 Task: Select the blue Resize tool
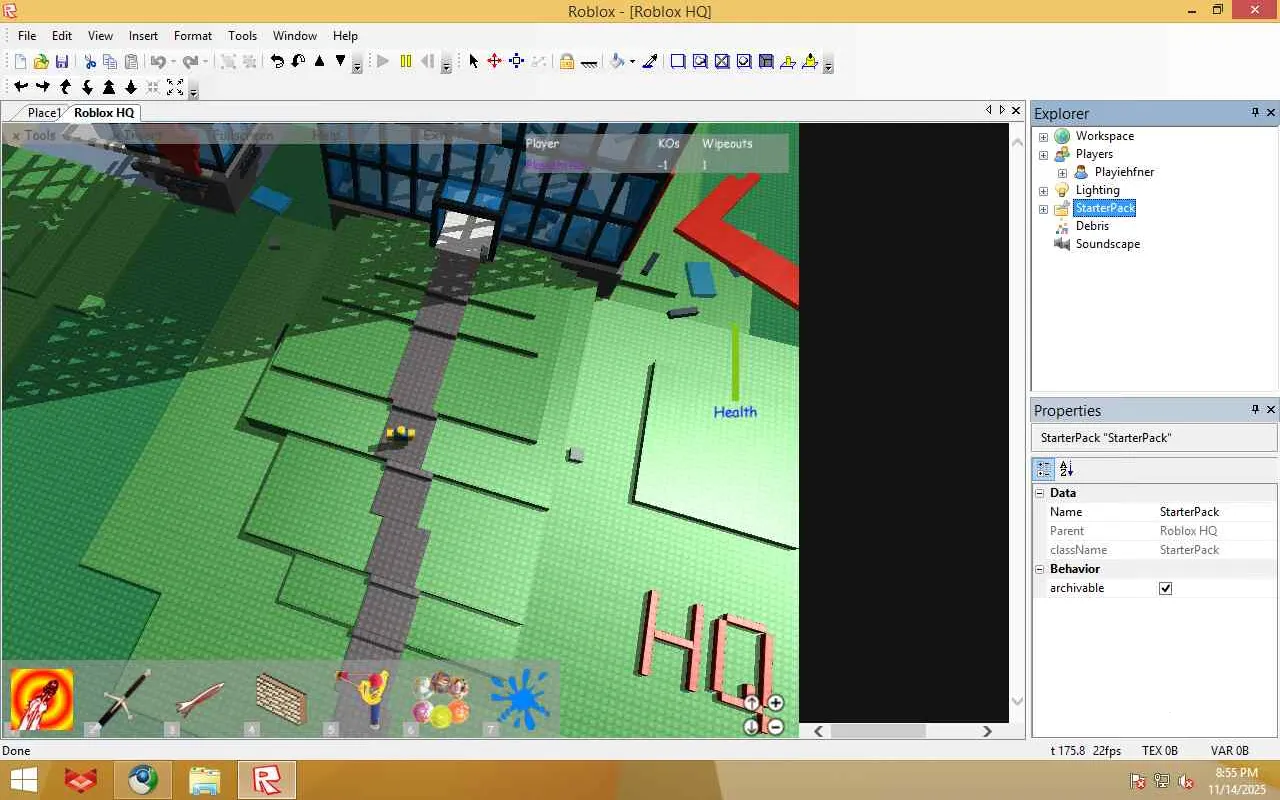point(516,62)
